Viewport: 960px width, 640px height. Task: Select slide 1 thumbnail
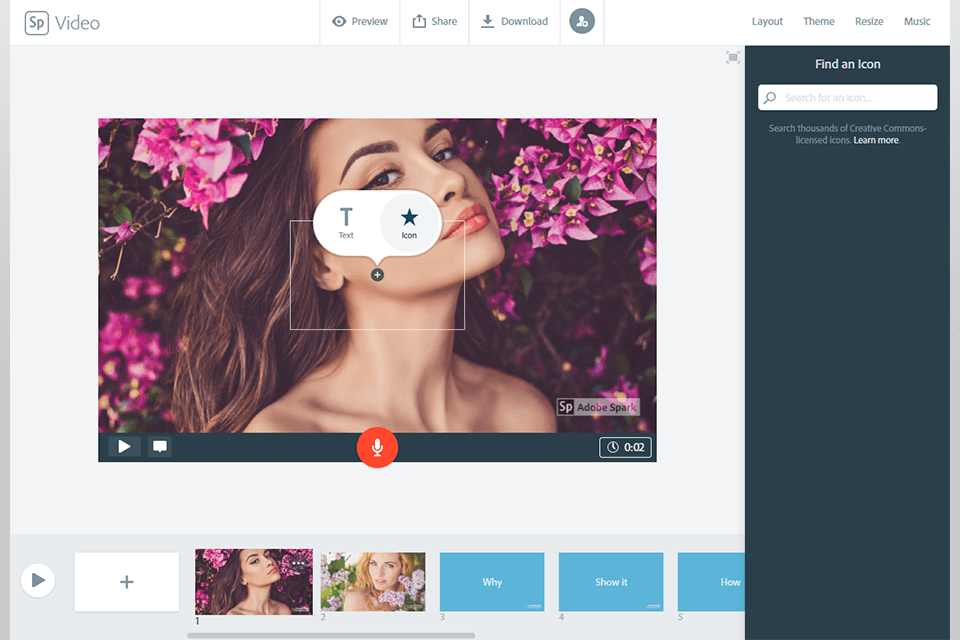253,581
